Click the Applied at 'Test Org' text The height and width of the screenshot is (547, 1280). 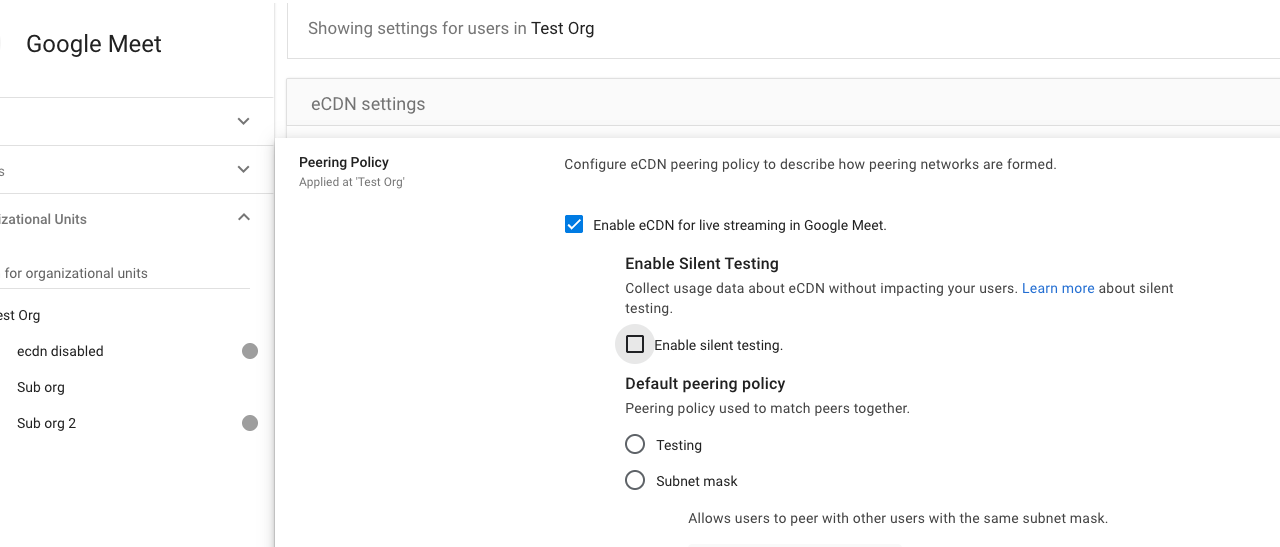352,182
